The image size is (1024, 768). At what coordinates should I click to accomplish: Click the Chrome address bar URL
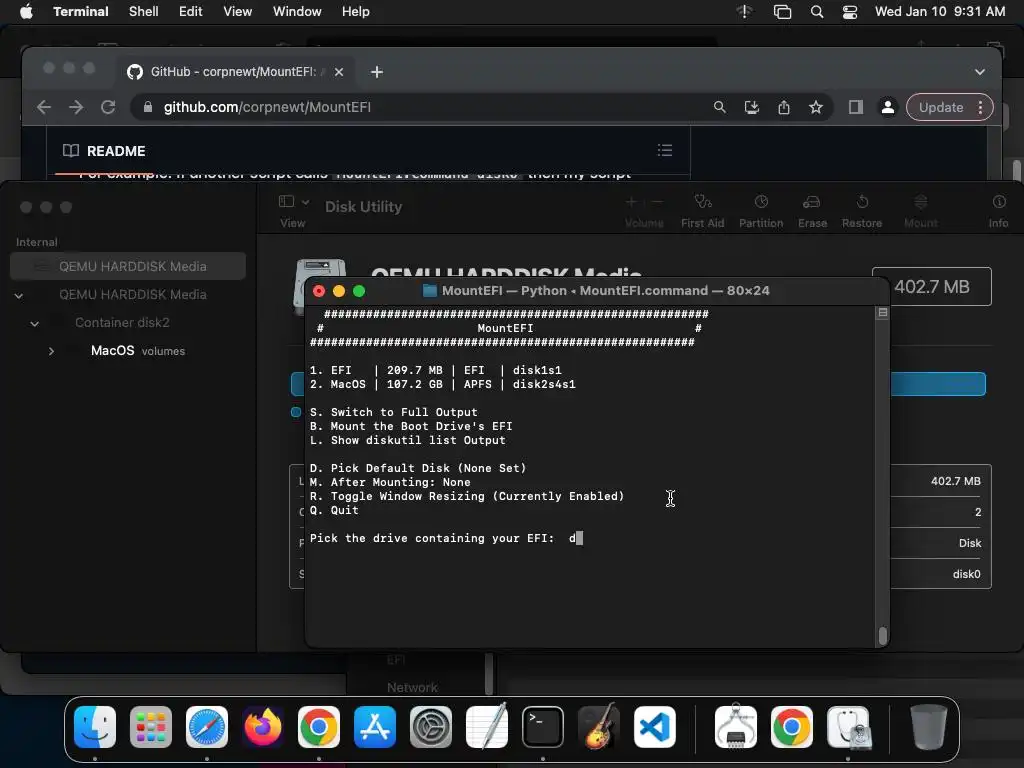point(266,107)
